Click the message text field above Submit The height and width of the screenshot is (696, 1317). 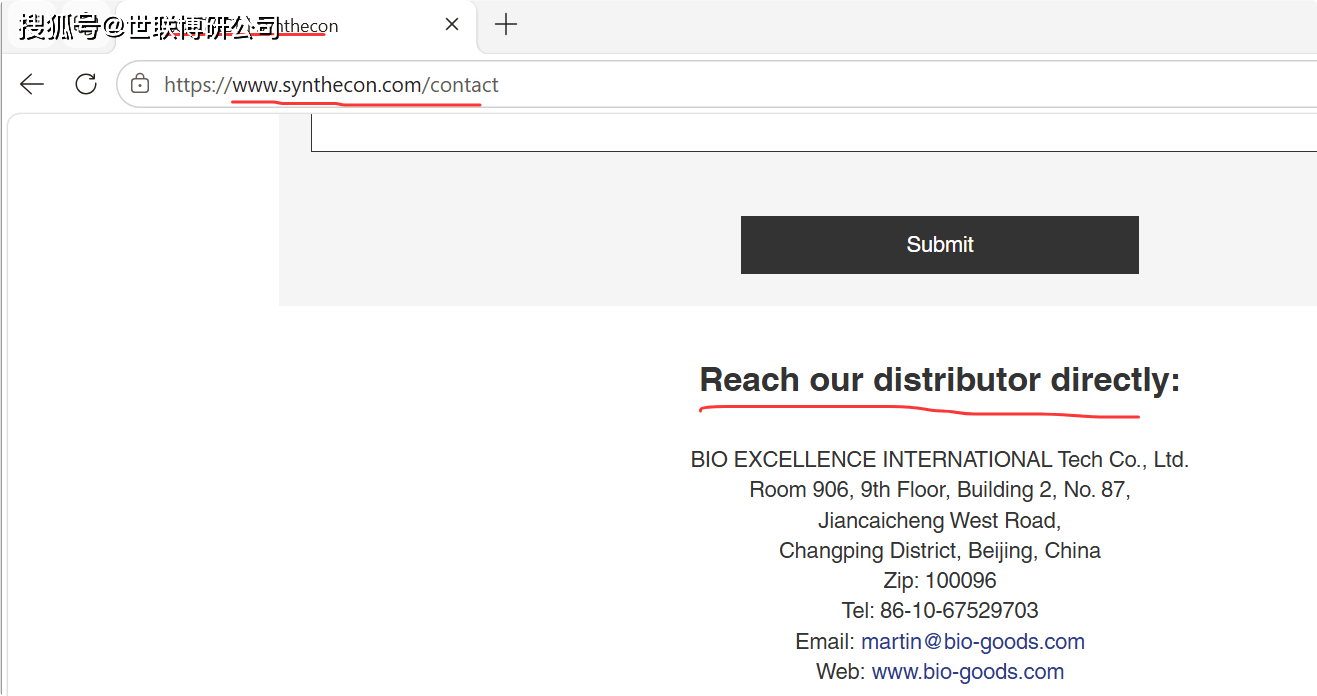point(813,133)
